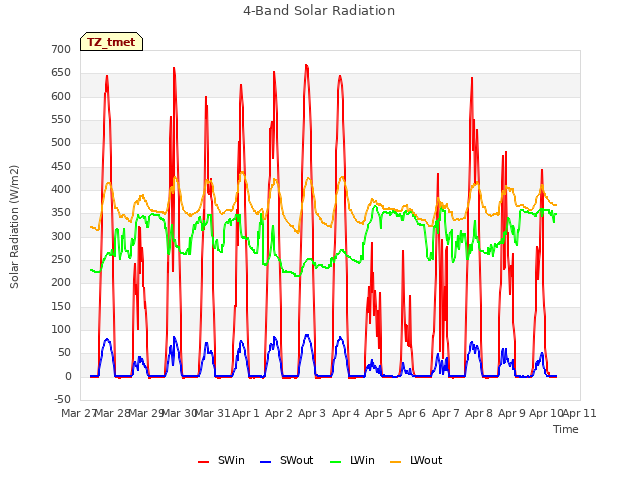Toggle the LWout legend entry

tap(416, 460)
